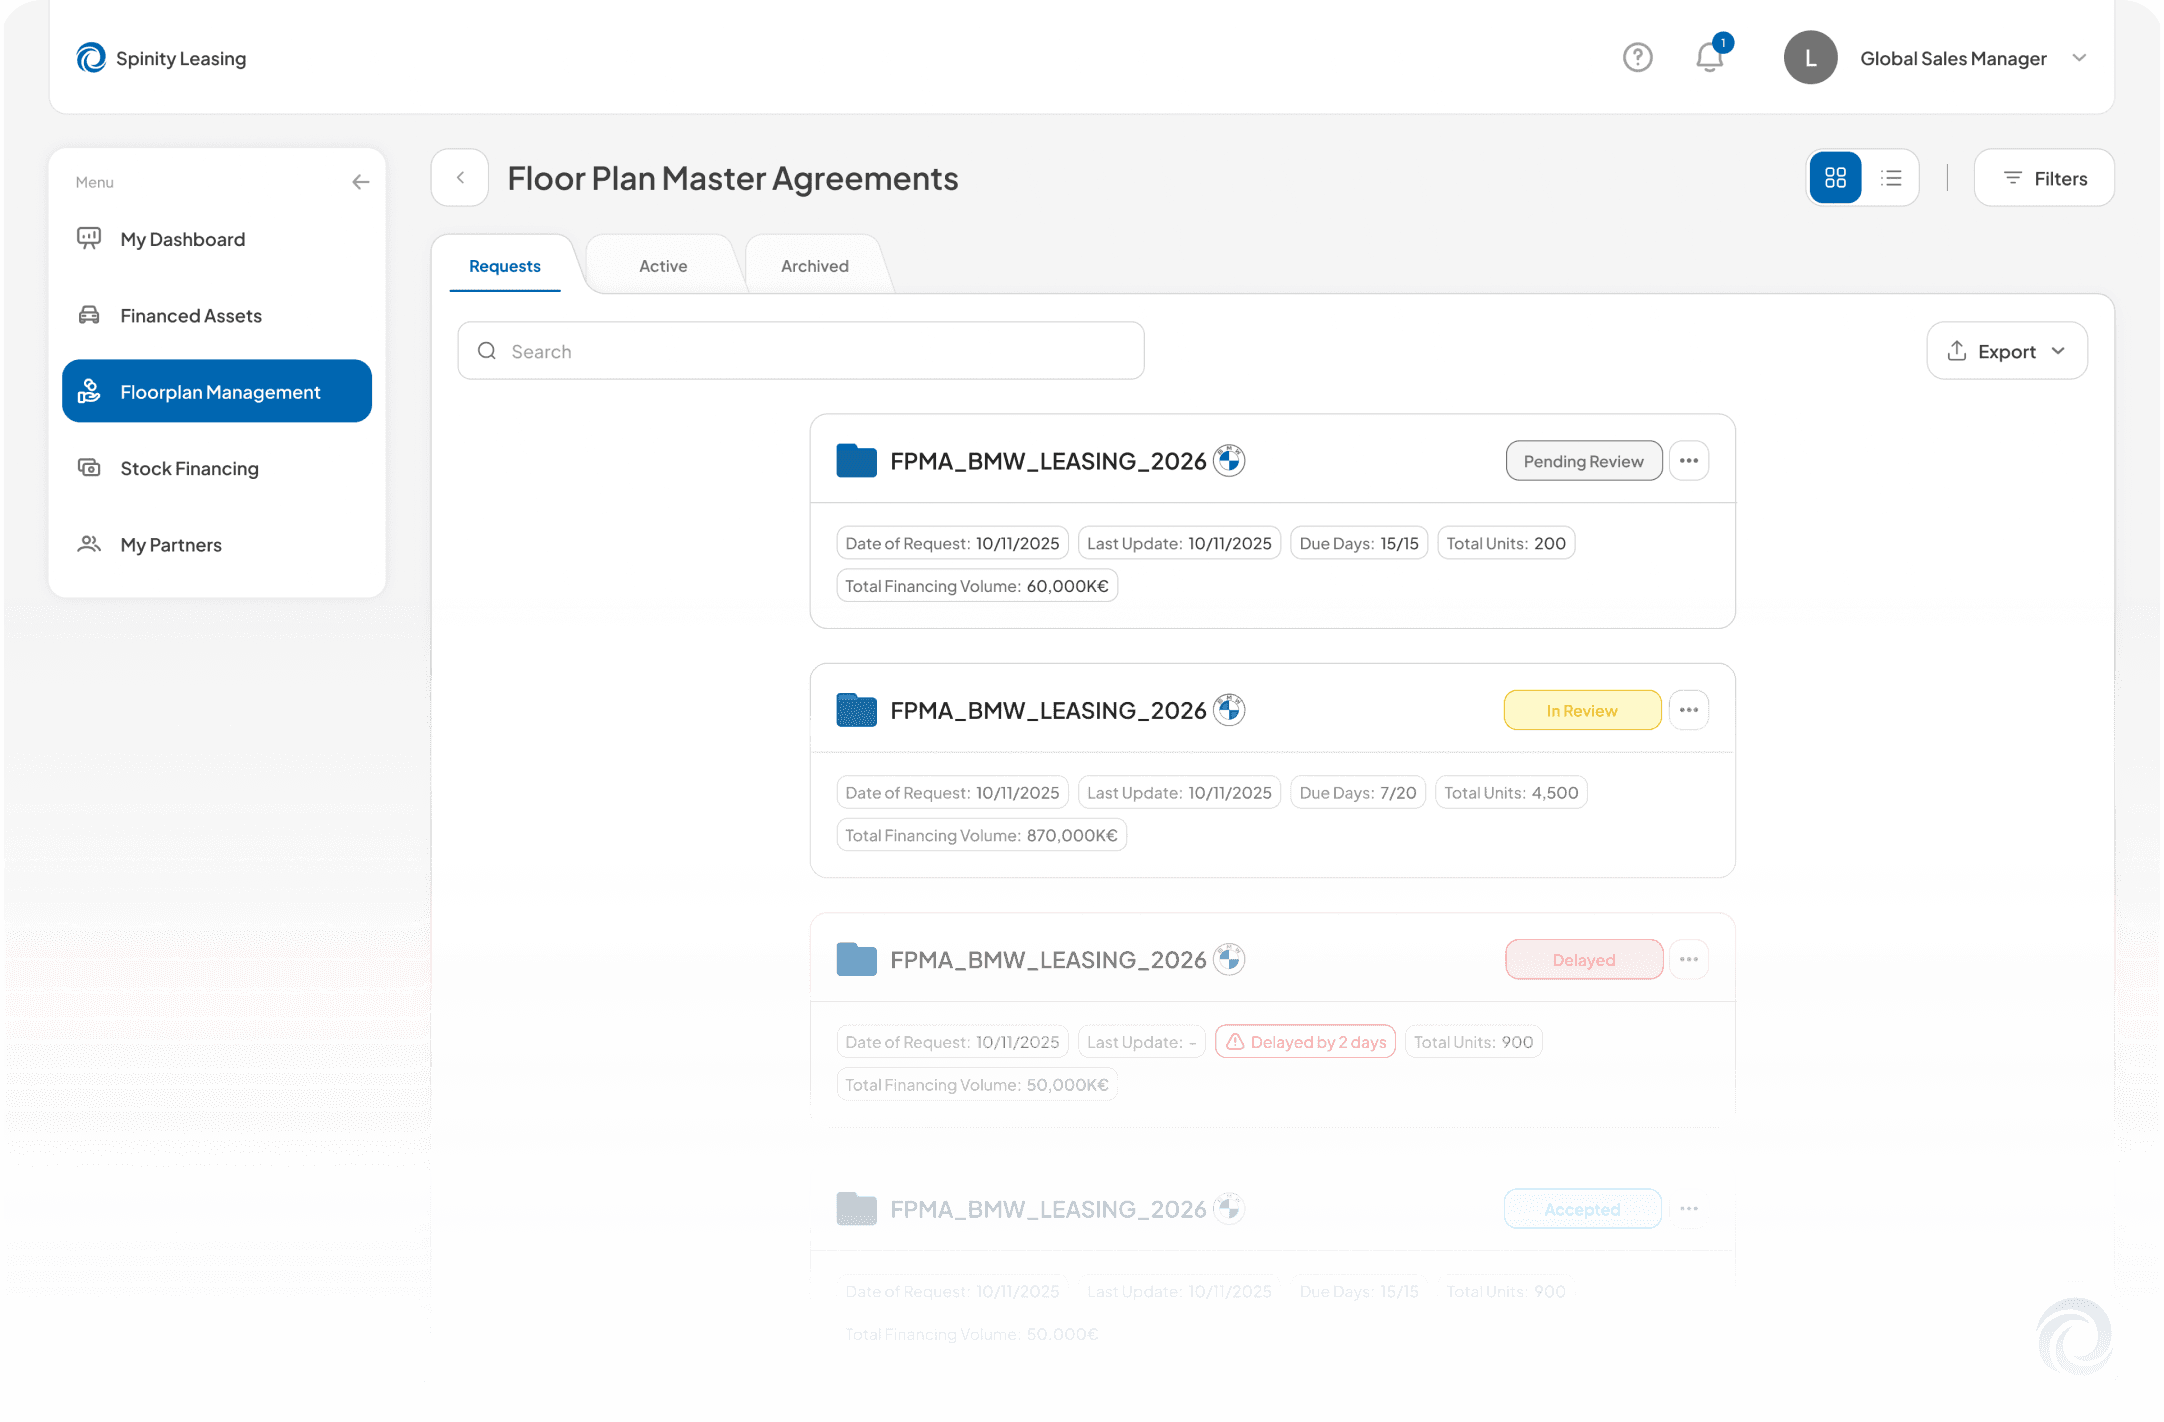Open more options for Delayed agreement
Viewport: 2164px width, 1422px height.
(x=1689, y=959)
